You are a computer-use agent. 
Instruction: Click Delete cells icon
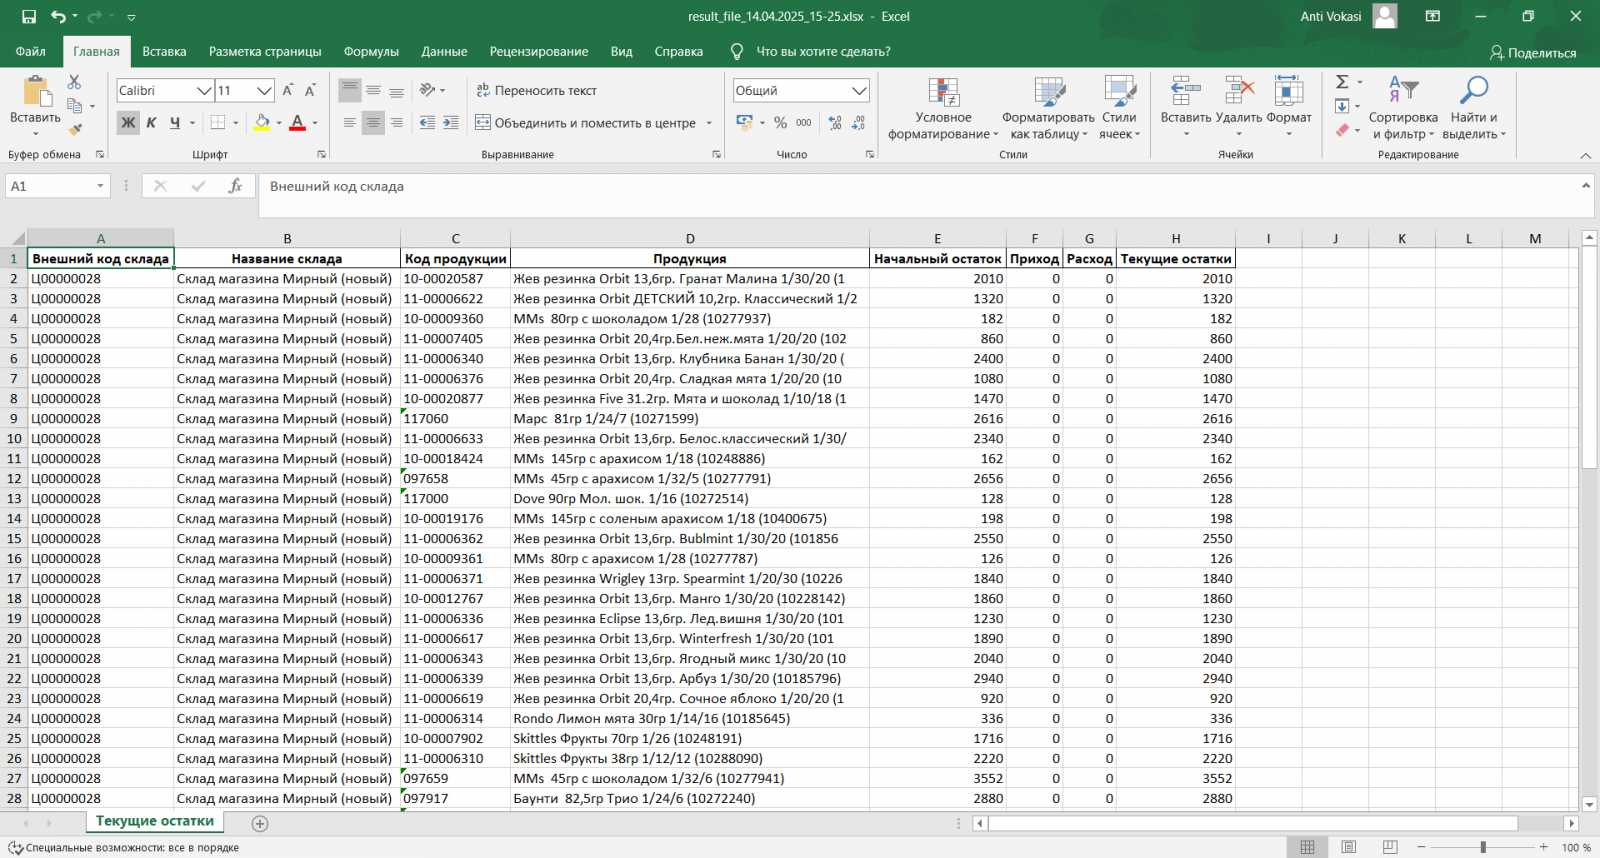[x=1239, y=91]
